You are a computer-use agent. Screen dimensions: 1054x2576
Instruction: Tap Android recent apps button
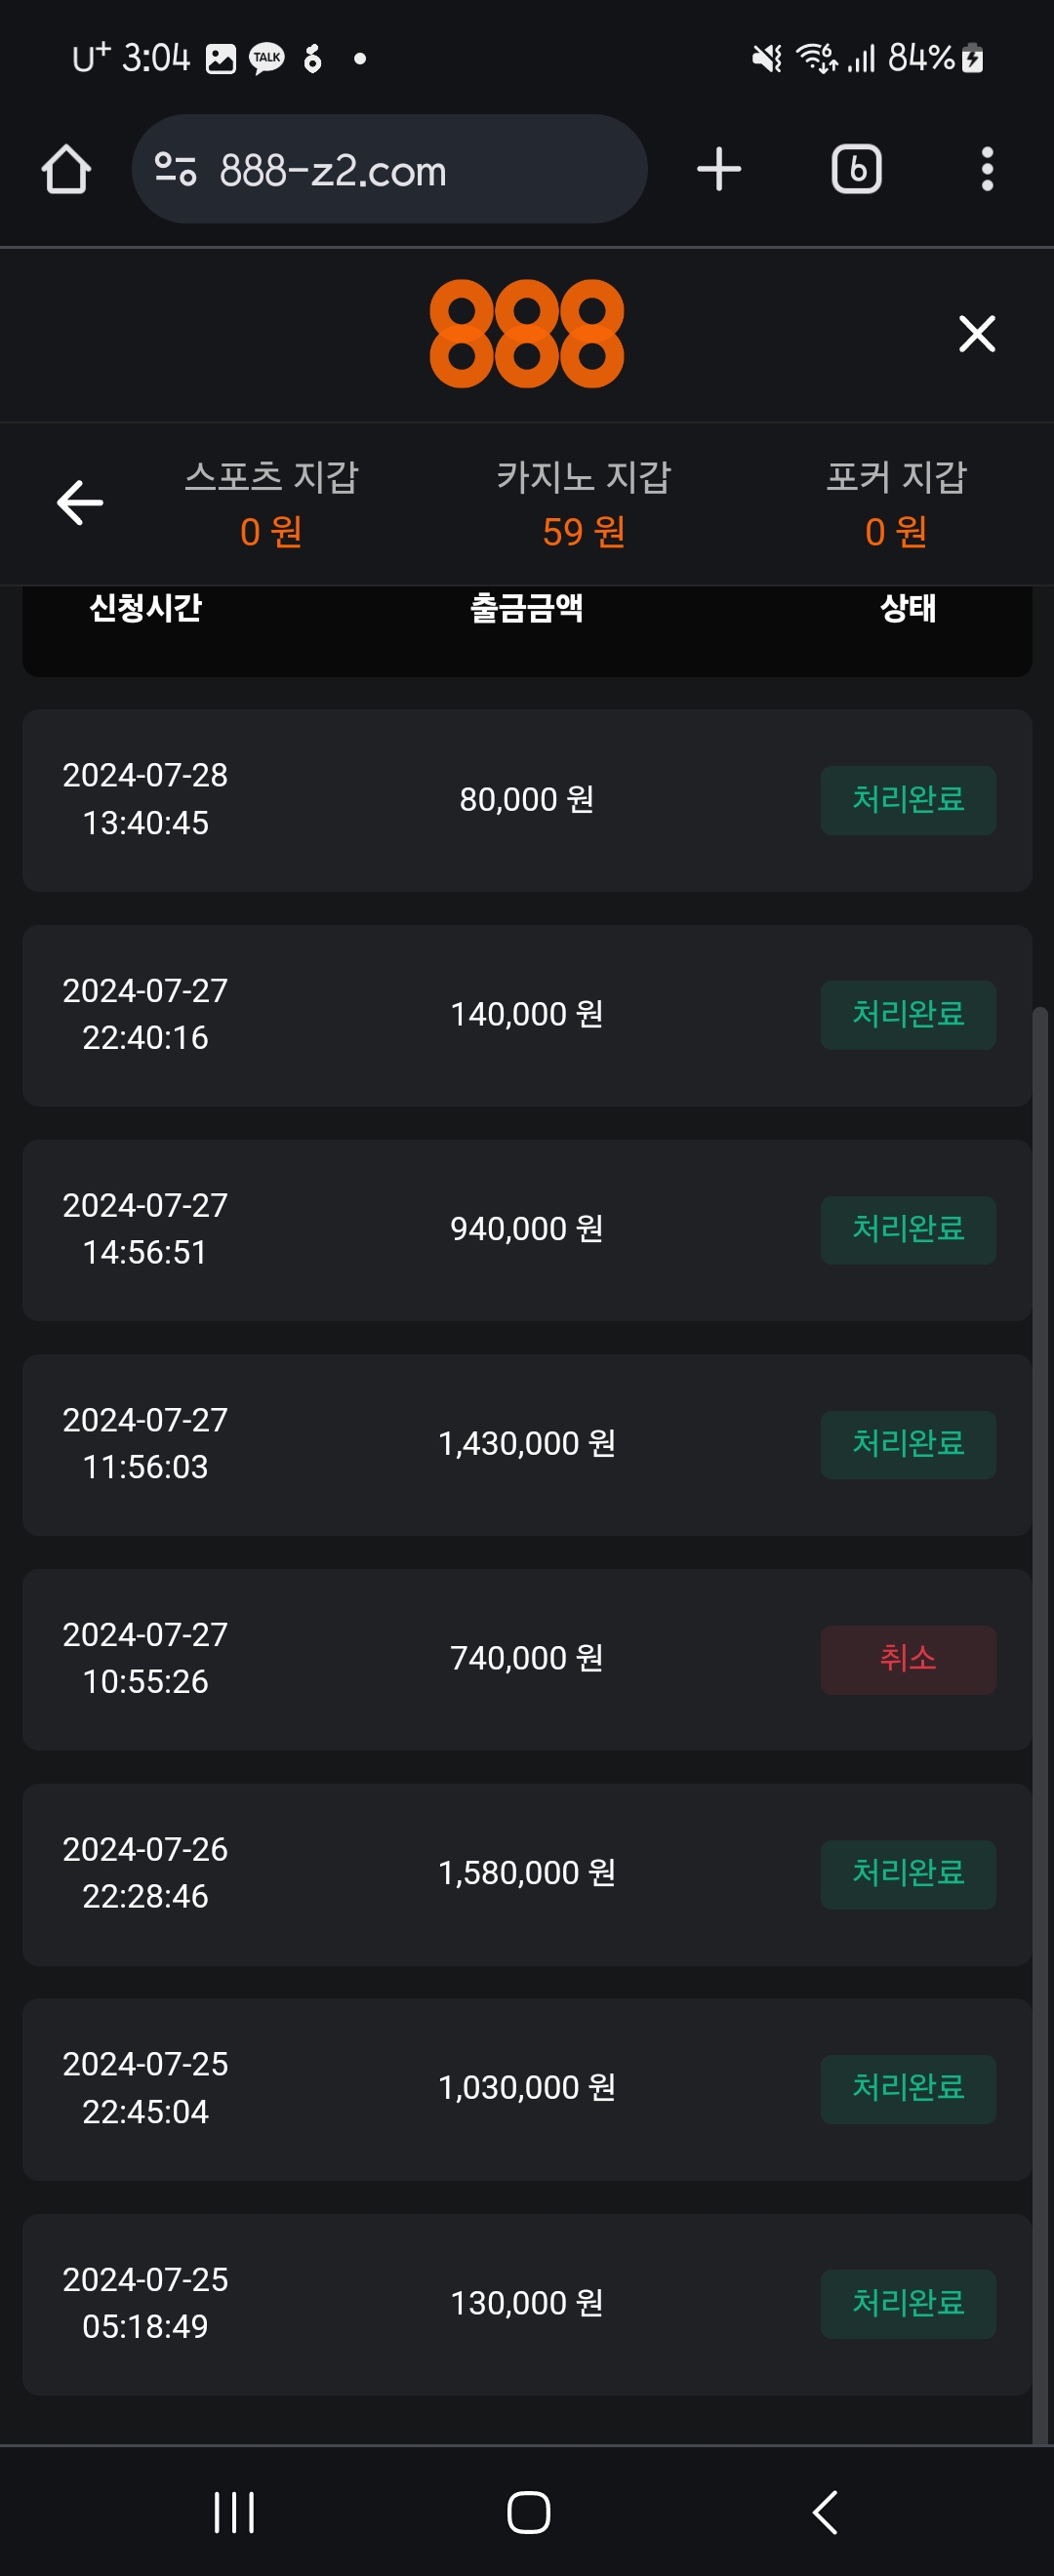tap(234, 2511)
